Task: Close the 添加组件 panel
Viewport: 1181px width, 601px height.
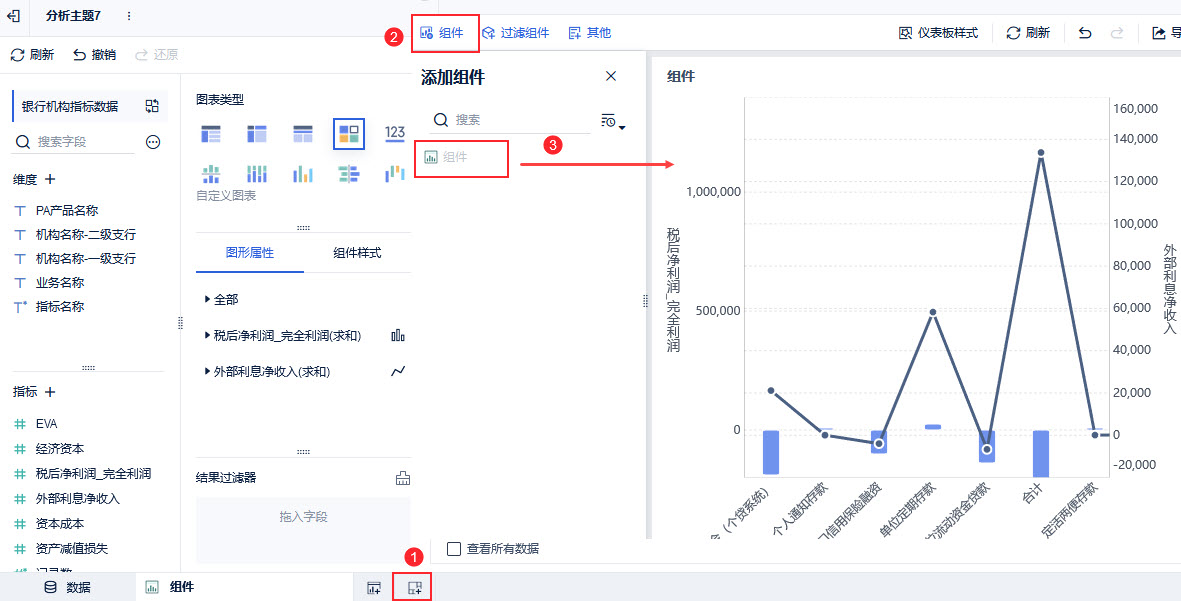Action: 611,76
